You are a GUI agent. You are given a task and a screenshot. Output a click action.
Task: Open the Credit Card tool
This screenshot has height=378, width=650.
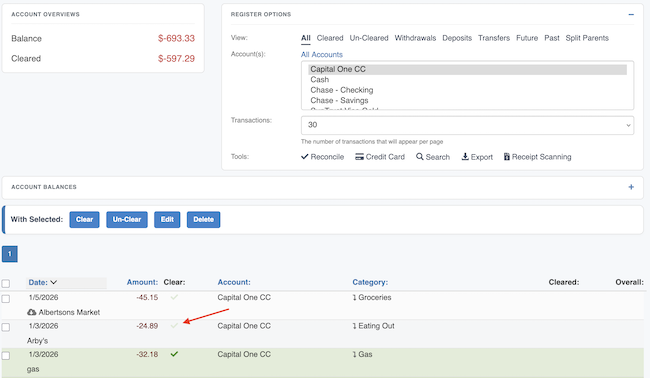(x=380, y=157)
